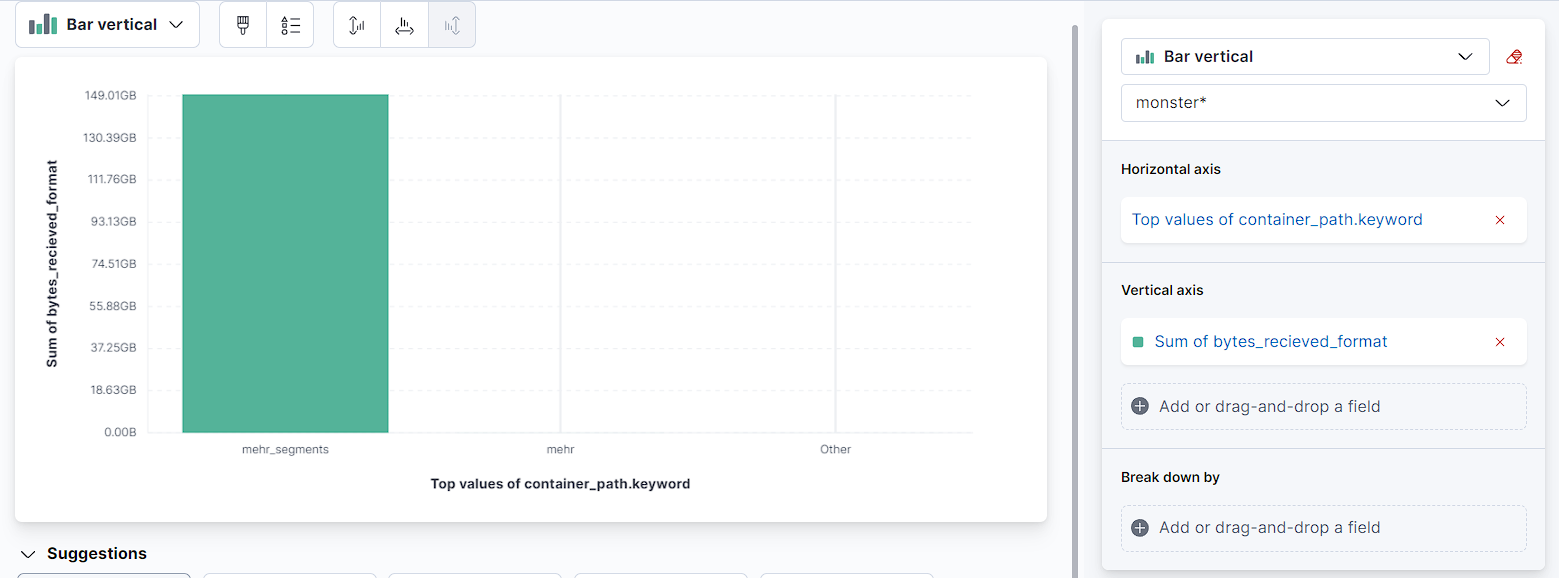Remove Sum of bytes_recieved_format dimension

pos(1499,342)
